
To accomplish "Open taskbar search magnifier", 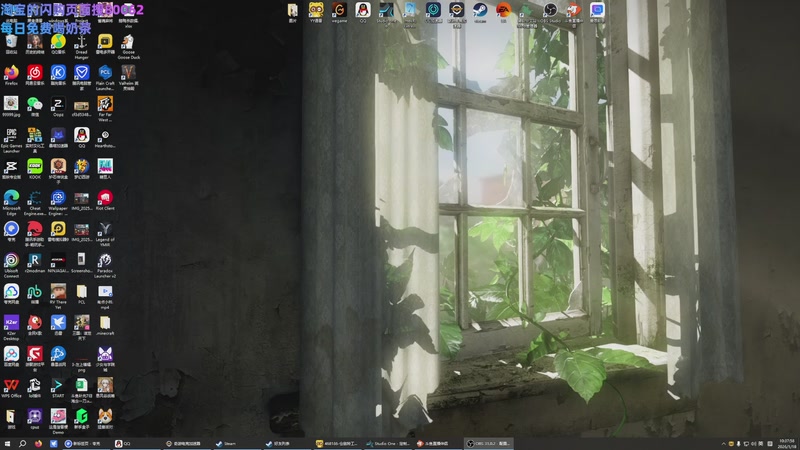I will (x=22, y=444).
